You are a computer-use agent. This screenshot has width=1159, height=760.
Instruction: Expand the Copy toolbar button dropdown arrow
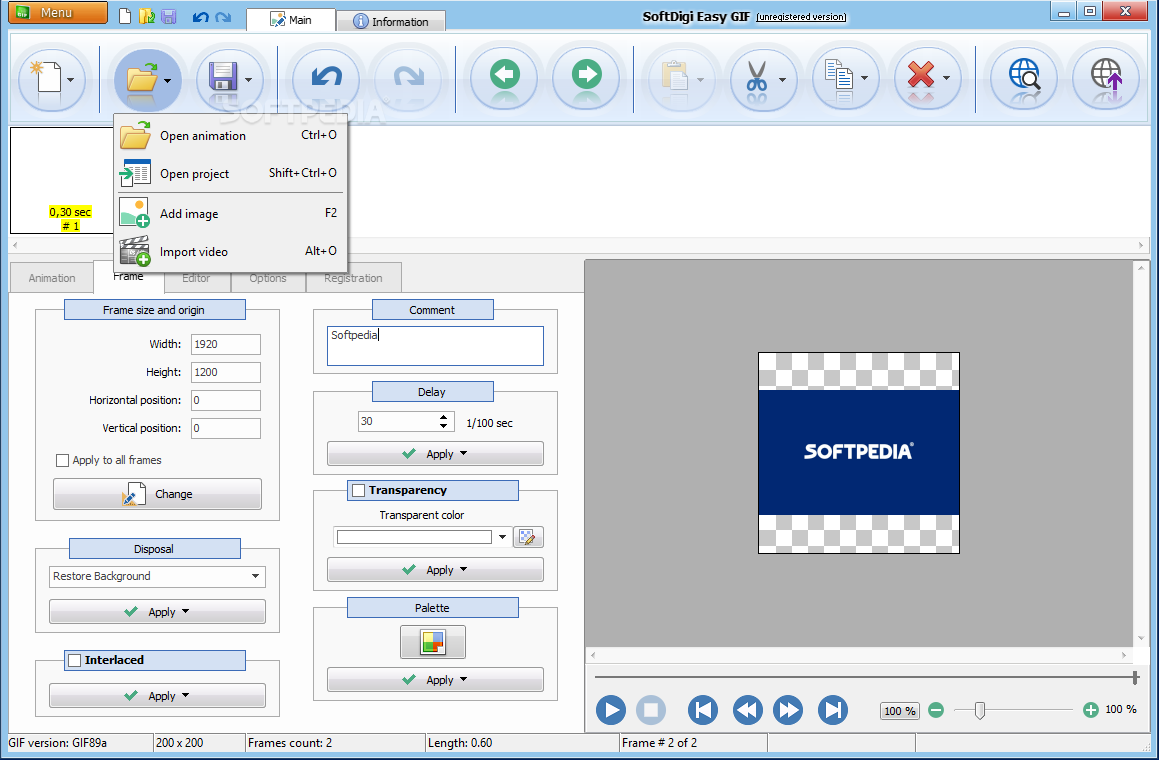(864, 78)
